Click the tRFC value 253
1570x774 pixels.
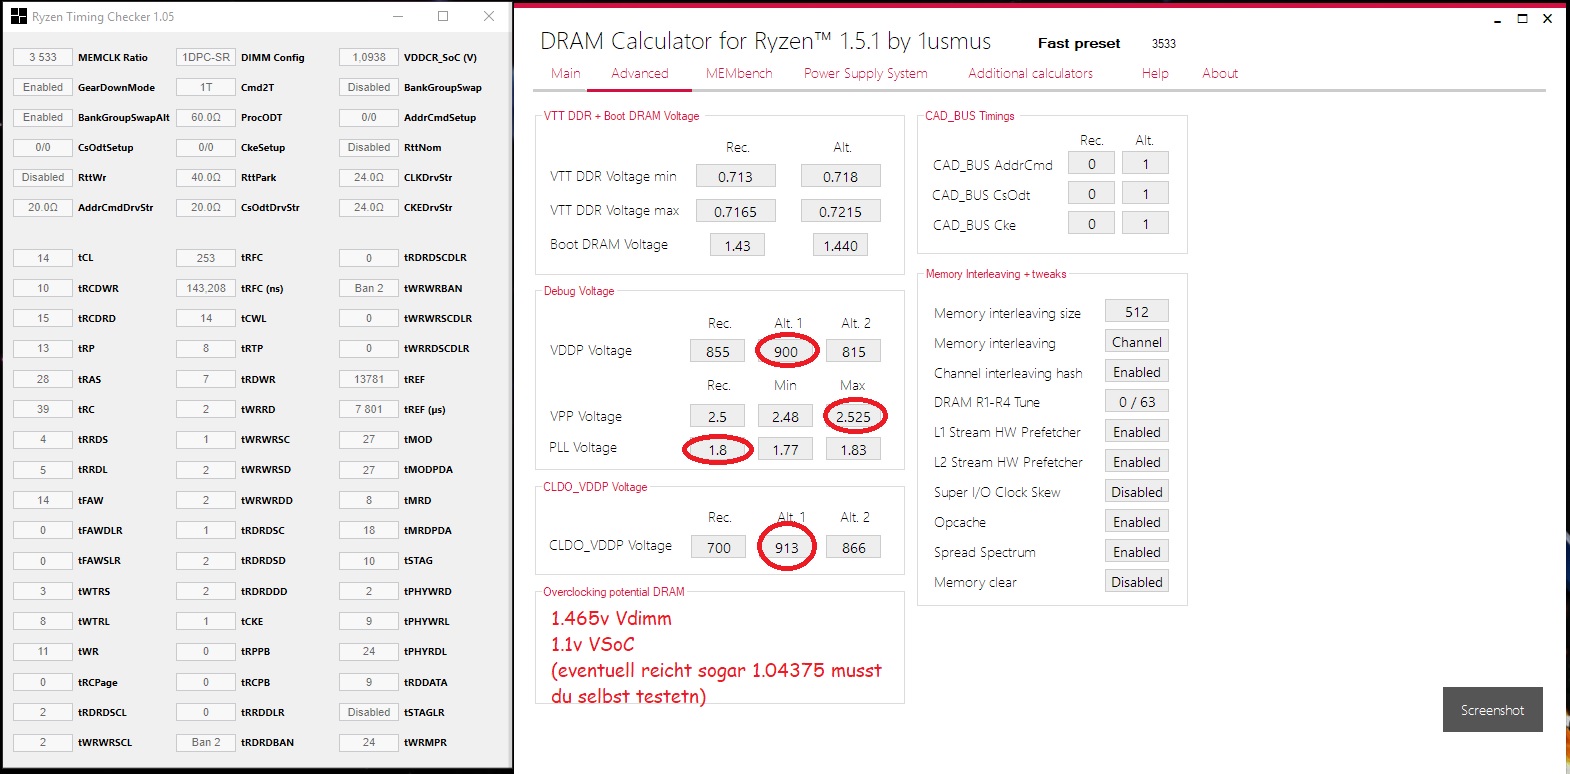click(206, 258)
